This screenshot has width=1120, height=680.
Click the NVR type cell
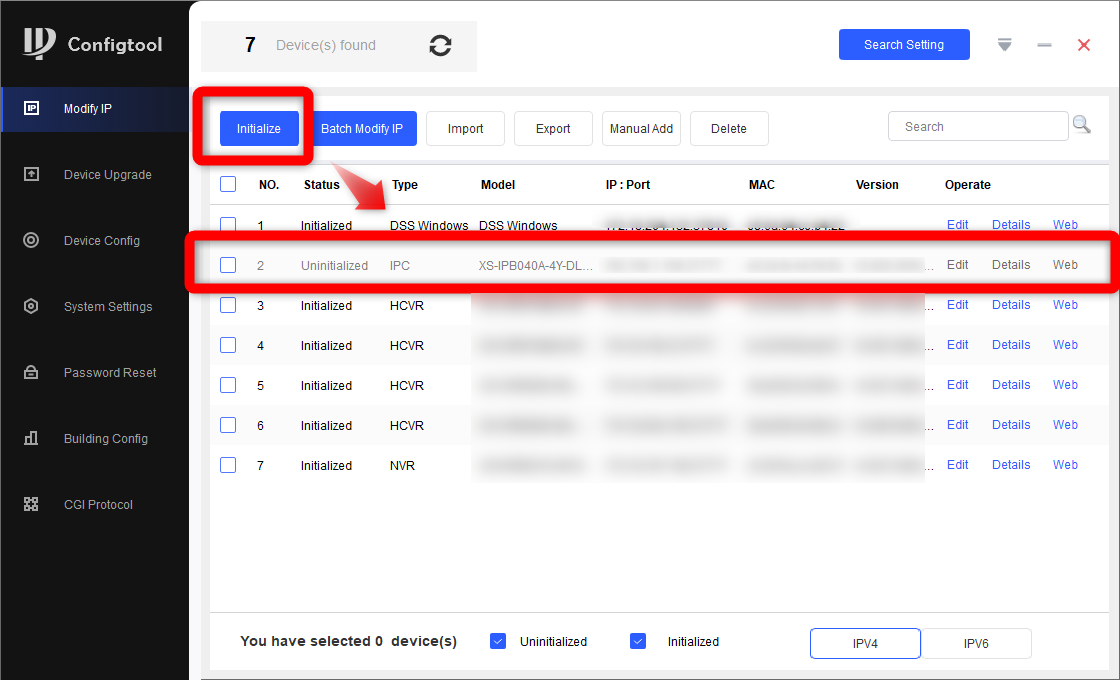[402, 465]
